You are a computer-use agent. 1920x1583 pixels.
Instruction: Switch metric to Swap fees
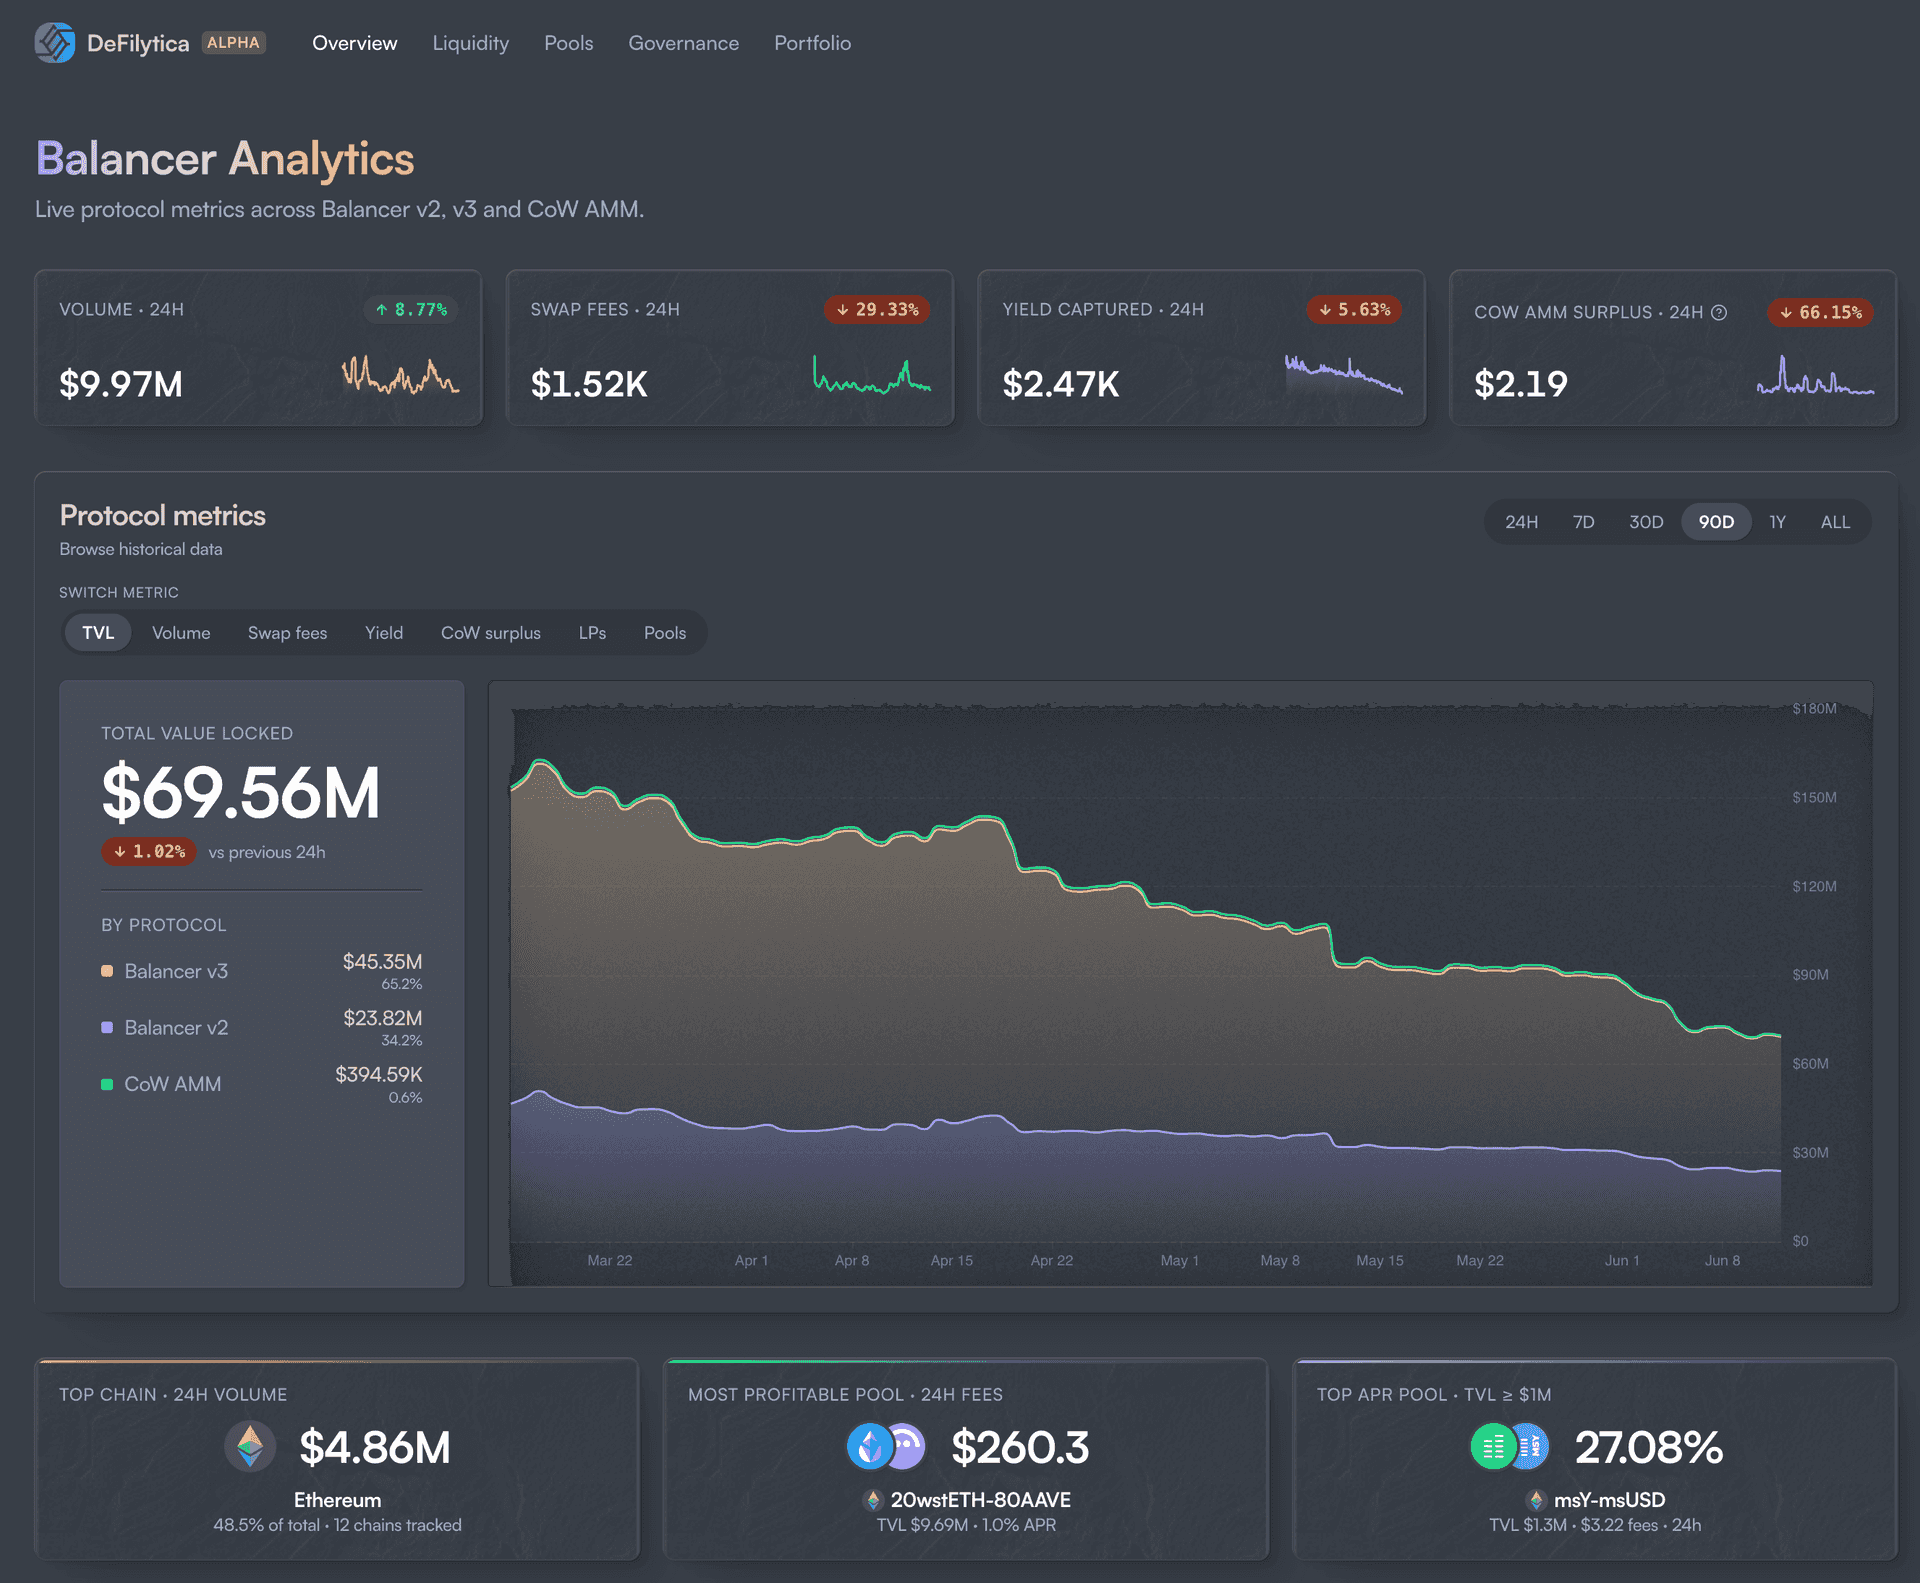(x=288, y=633)
